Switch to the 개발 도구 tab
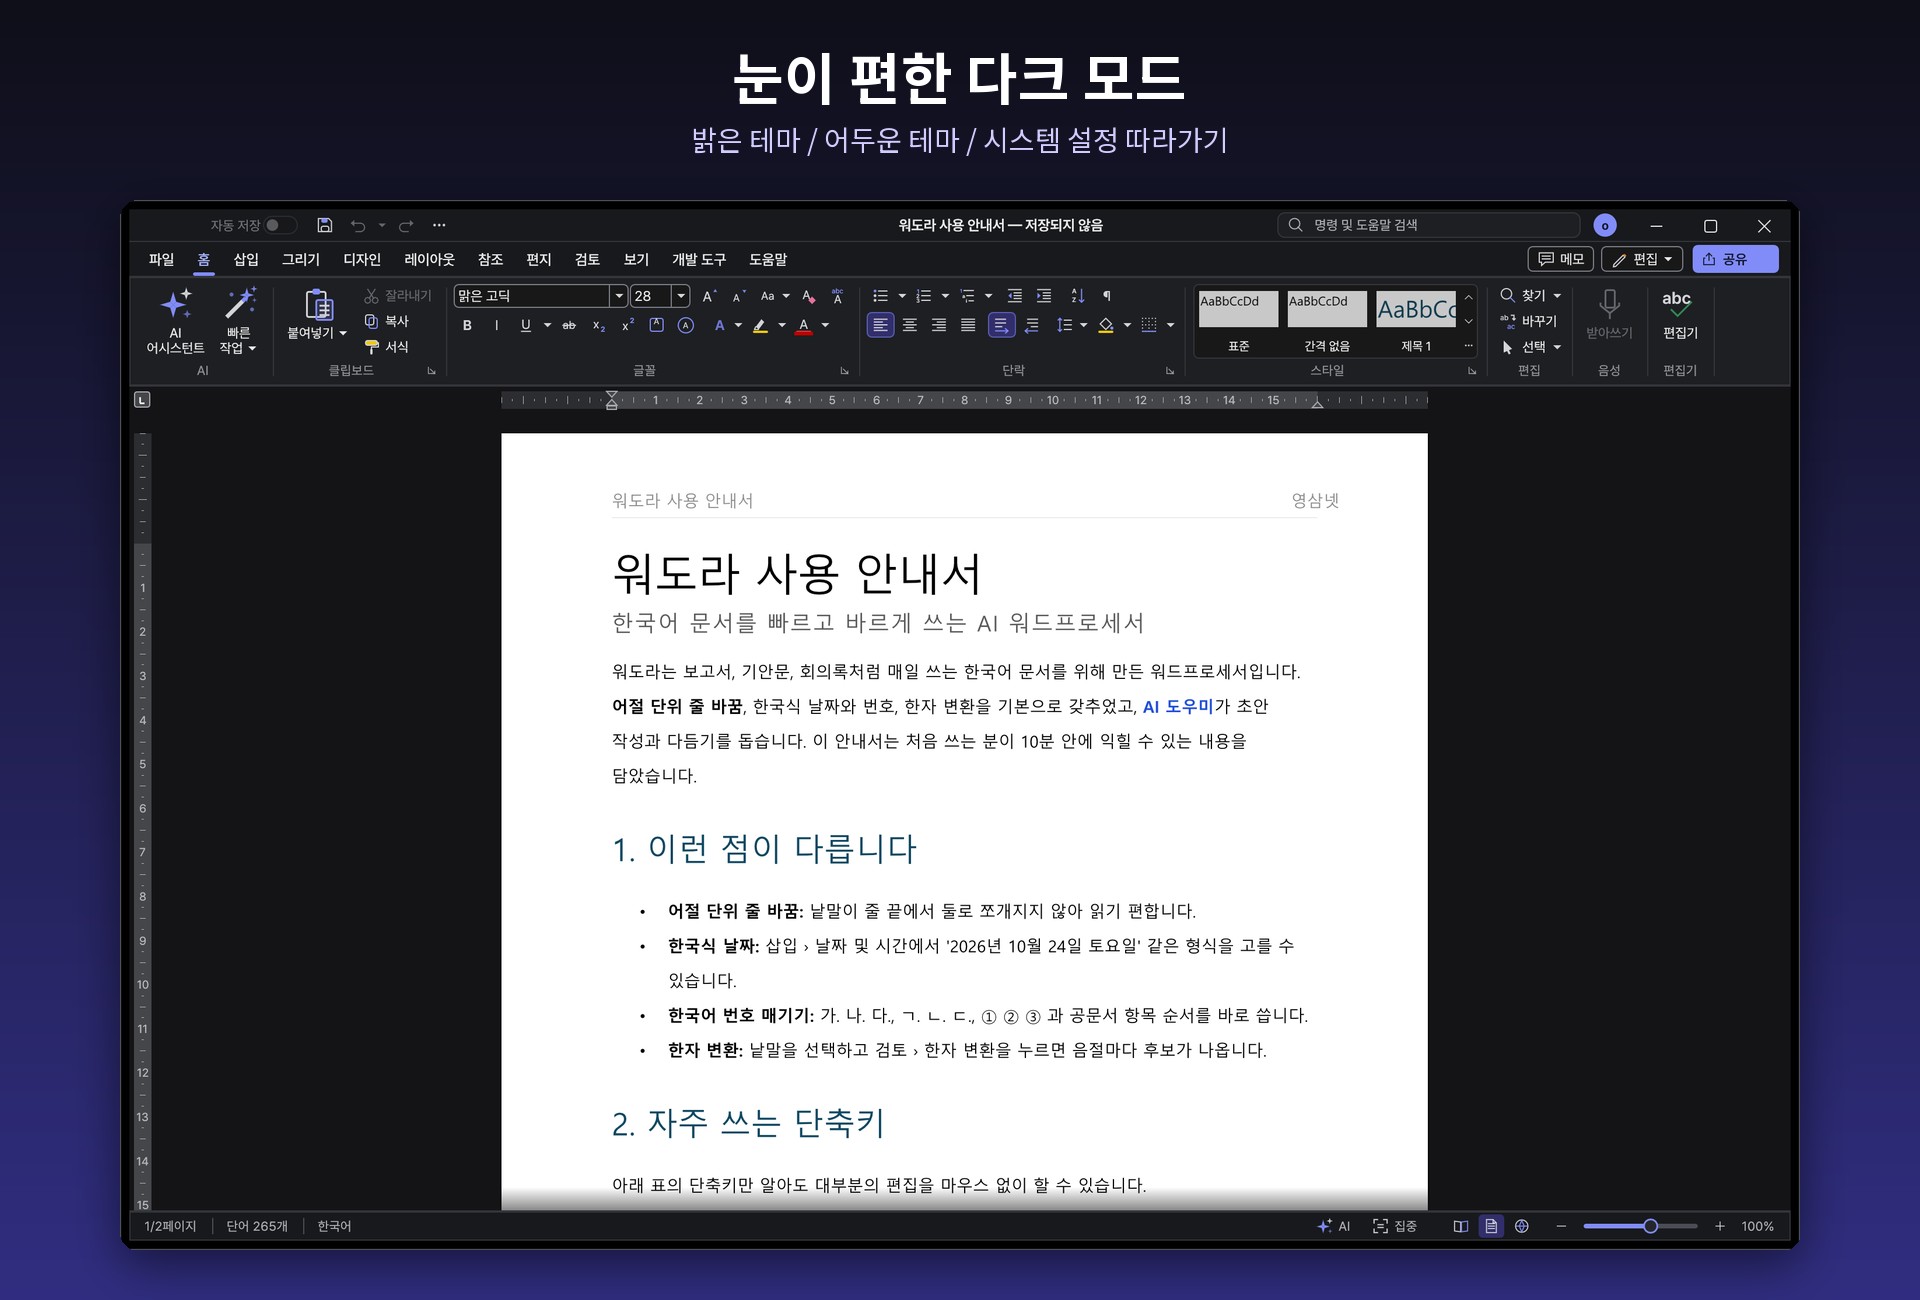The width and height of the screenshot is (1920, 1300). (699, 260)
